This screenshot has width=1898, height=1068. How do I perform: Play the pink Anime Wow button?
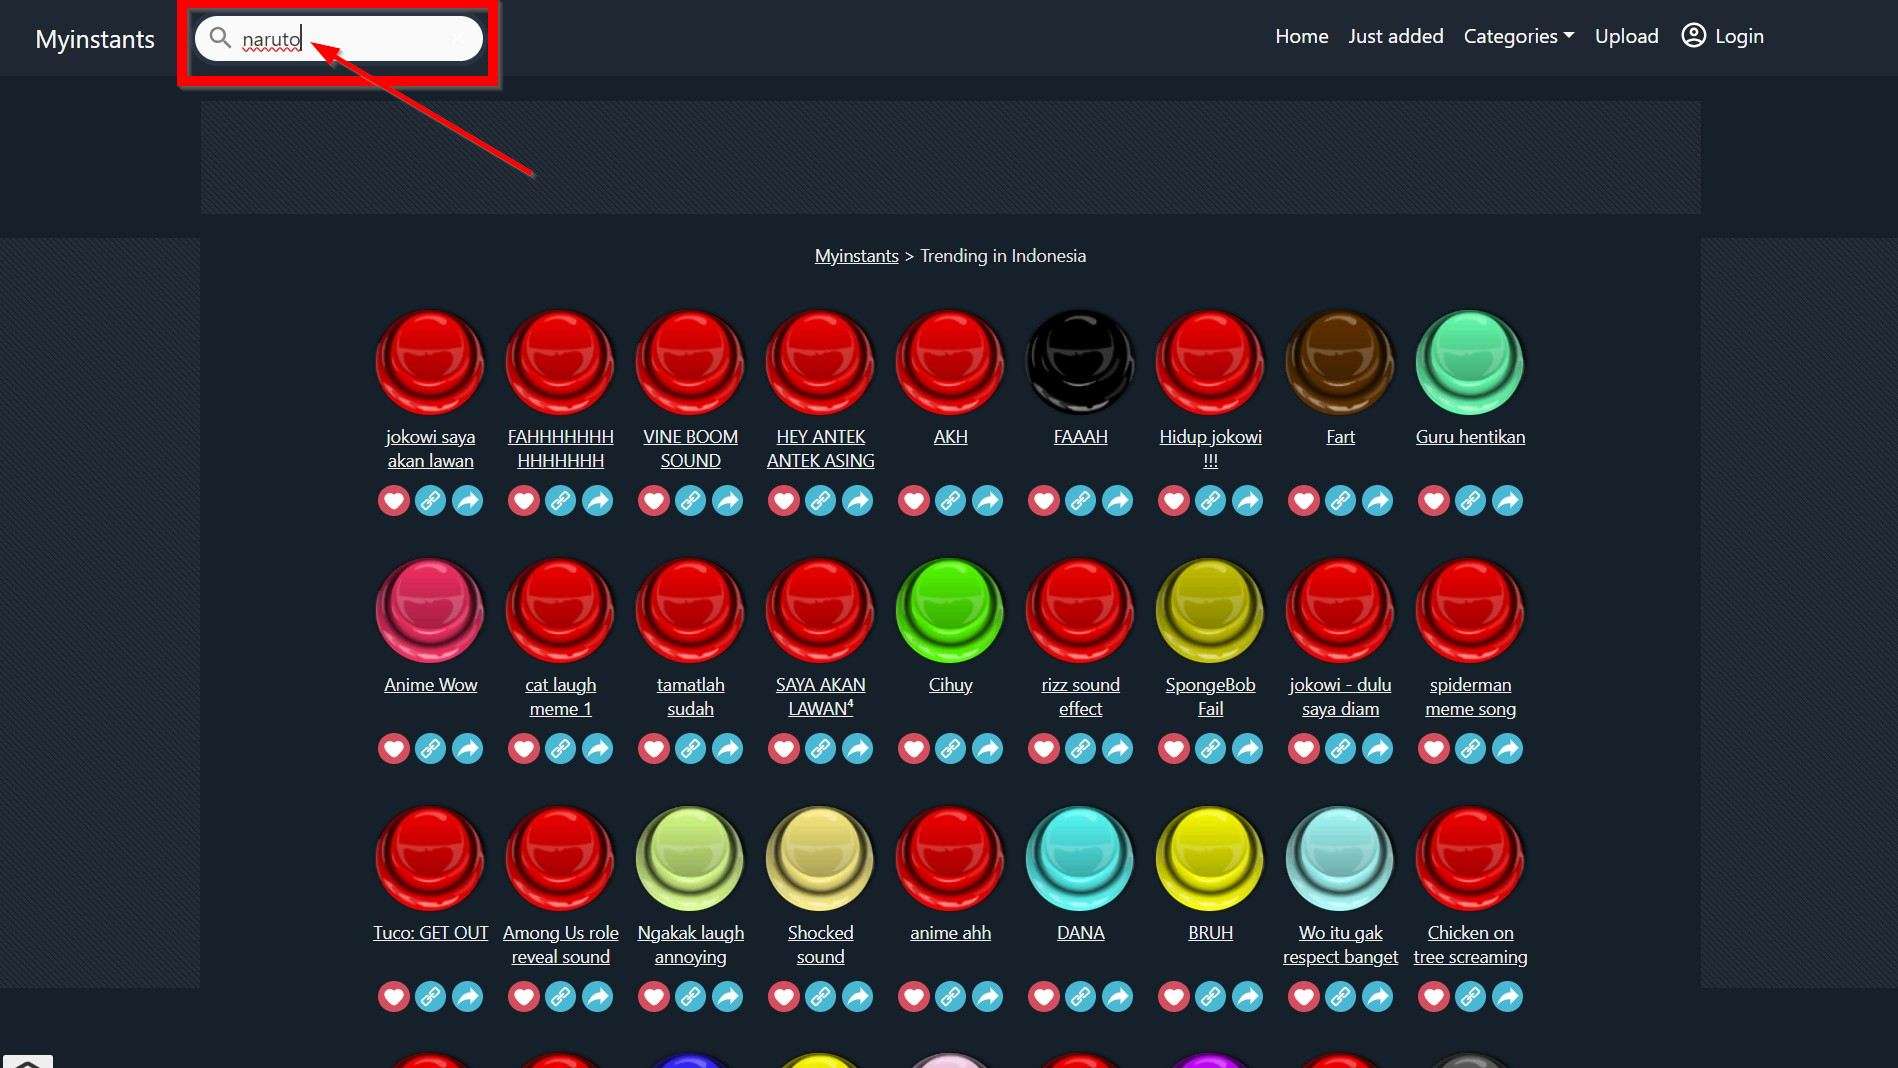(x=430, y=610)
